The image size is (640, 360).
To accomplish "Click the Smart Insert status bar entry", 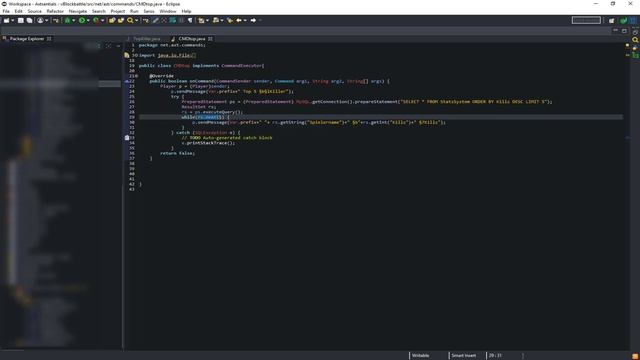I will (x=464, y=356).
